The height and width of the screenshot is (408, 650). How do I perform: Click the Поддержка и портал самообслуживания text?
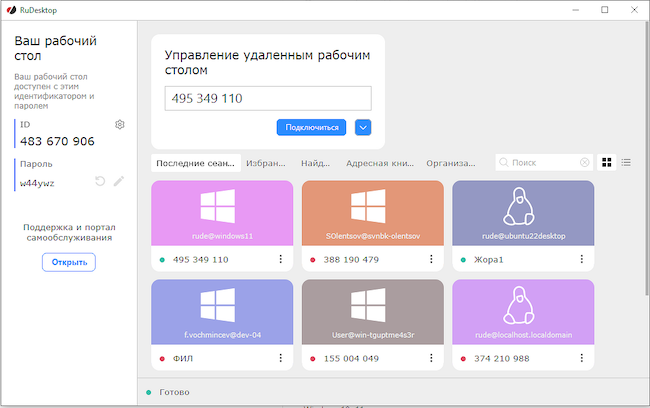pos(69,232)
